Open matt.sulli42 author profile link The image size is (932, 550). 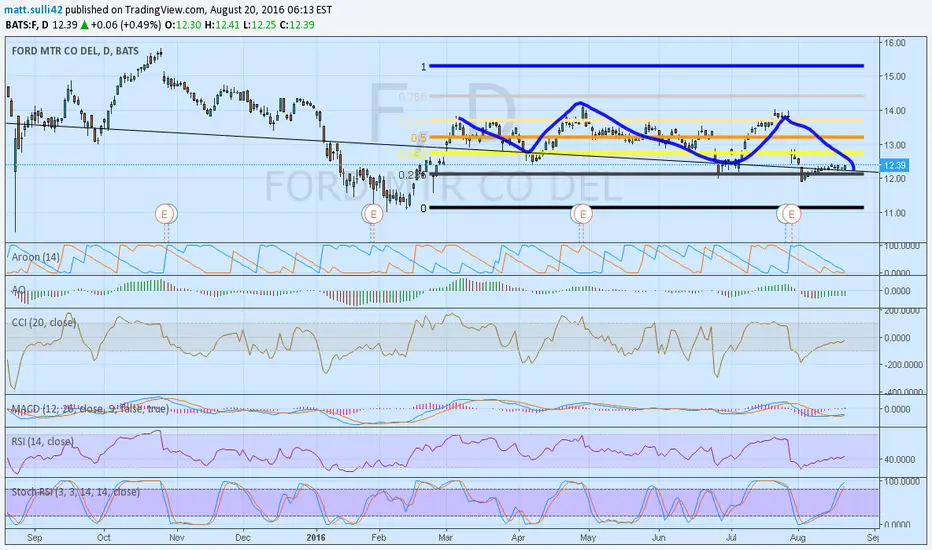tap(33, 10)
